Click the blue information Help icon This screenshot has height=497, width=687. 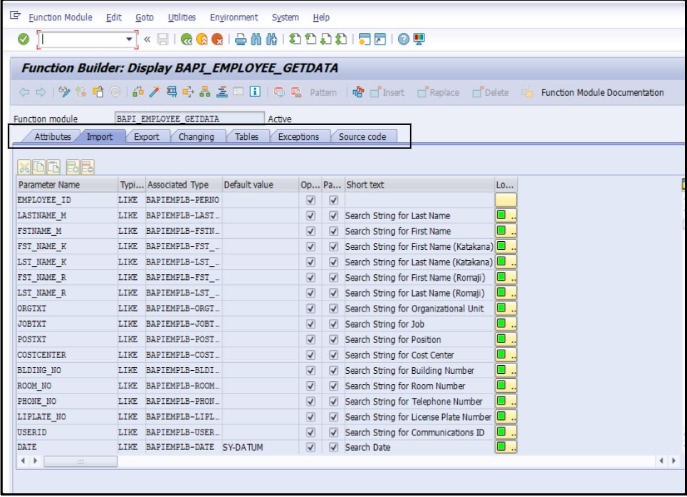tap(255, 92)
